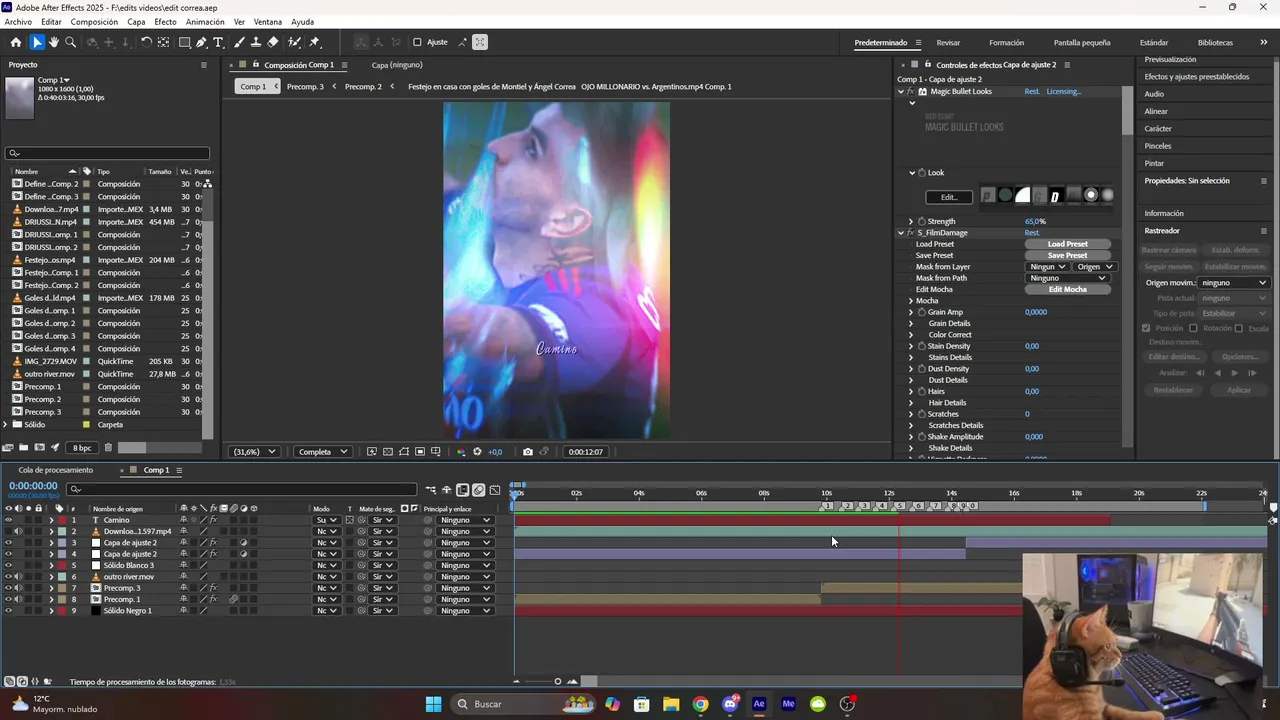Open the magnification dropdown showing 31,6%
1280x720 pixels.
tap(254, 452)
